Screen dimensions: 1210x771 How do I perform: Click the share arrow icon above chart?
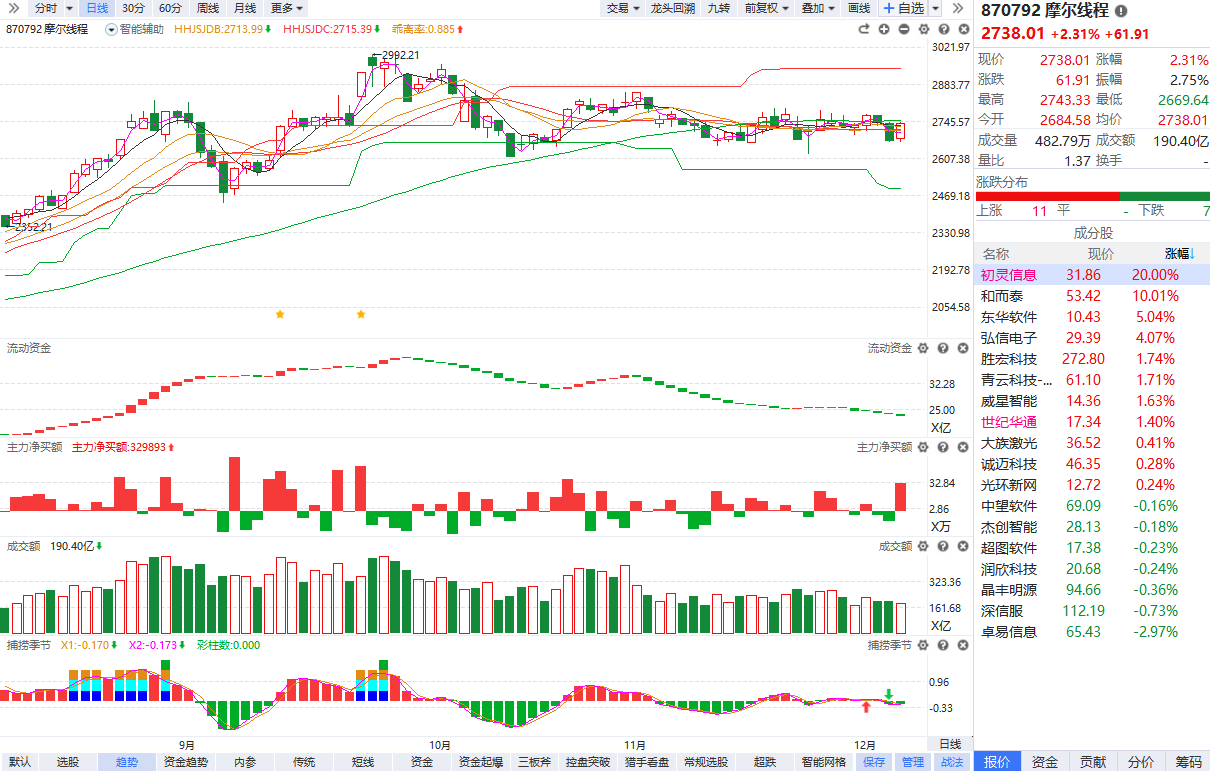click(864, 29)
